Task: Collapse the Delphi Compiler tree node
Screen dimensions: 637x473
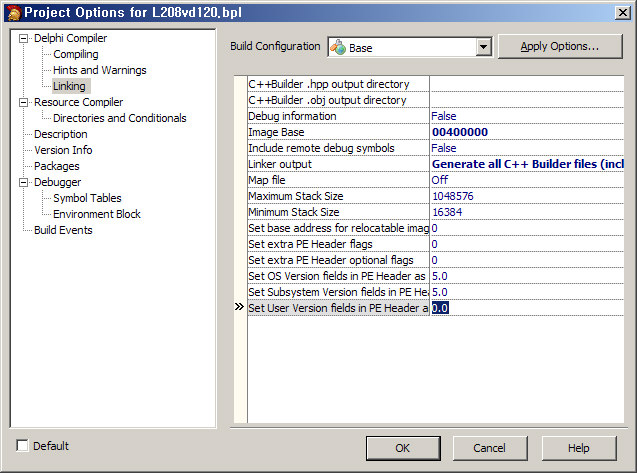Action: click(x=24, y=38)
